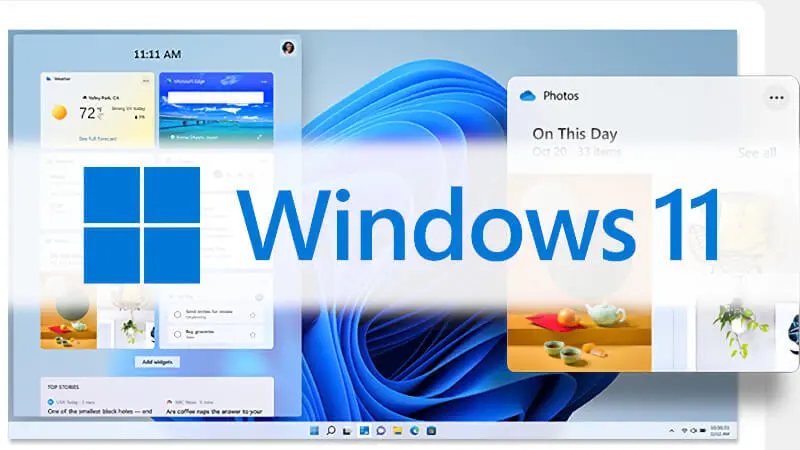Open the volume tray icon
This screenshot has width=800, height=450.
coord(693,431)
